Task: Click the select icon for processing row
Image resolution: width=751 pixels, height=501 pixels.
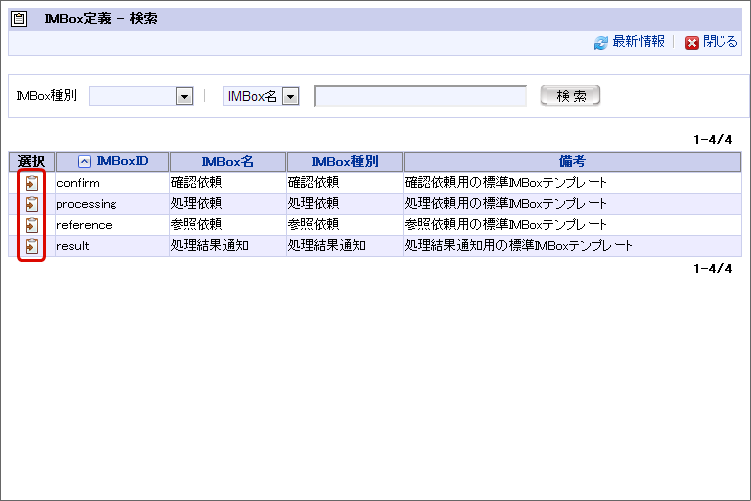Action: click(x=32, y=204)
